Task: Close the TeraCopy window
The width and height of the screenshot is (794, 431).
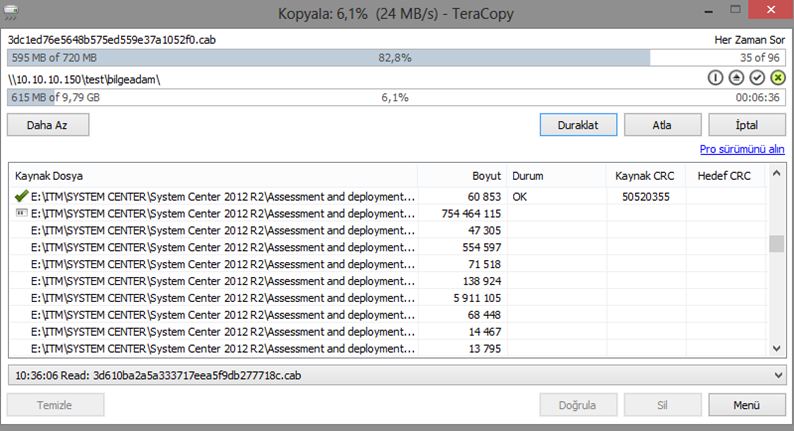Action: [x=771, y=10]
